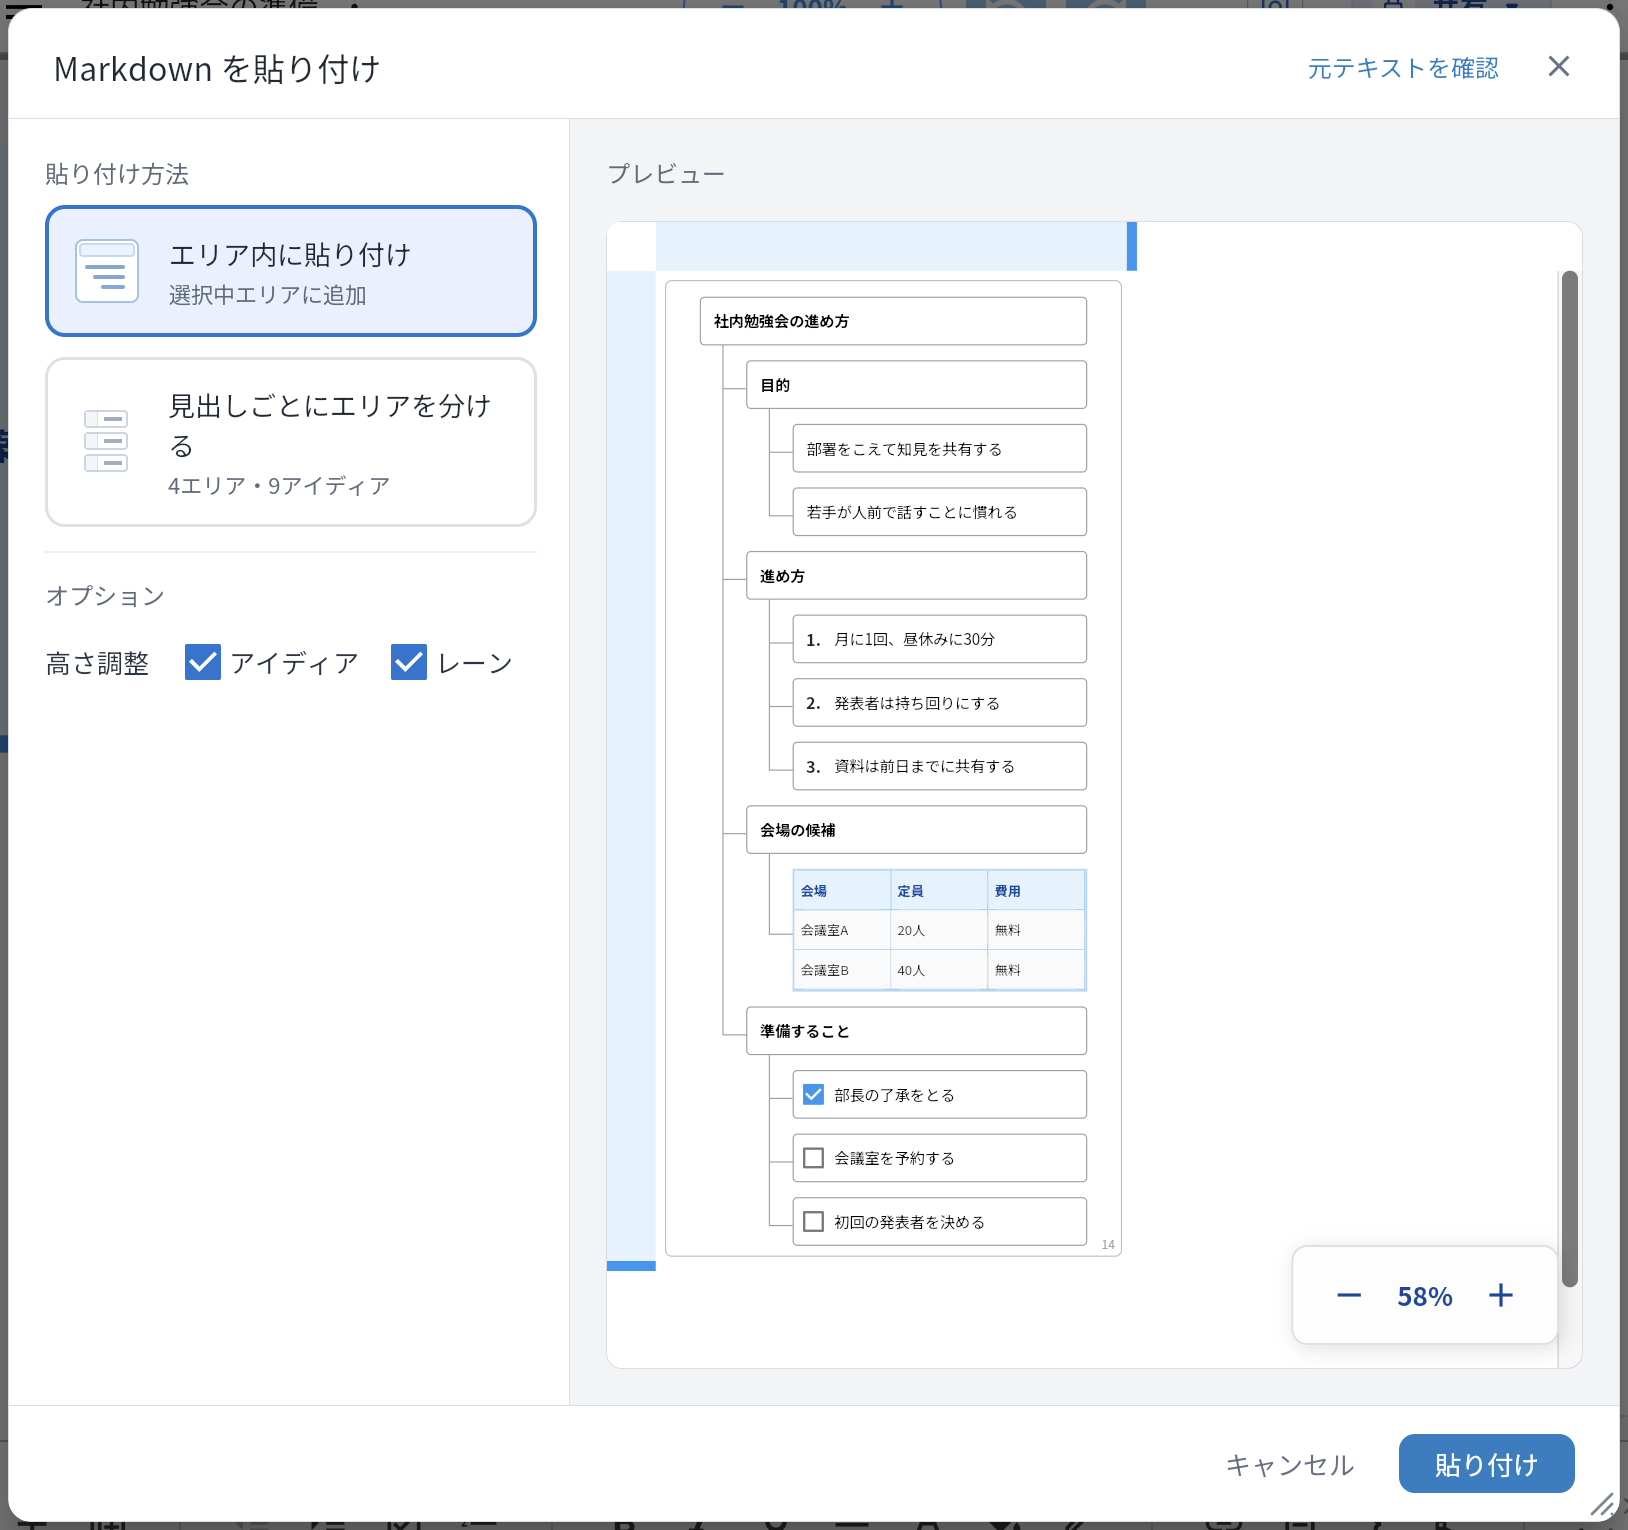Select エリア内に貼り付け paste method
Image resolution: width=1628 pixels, height=1530 pixels.
(291, 271)
